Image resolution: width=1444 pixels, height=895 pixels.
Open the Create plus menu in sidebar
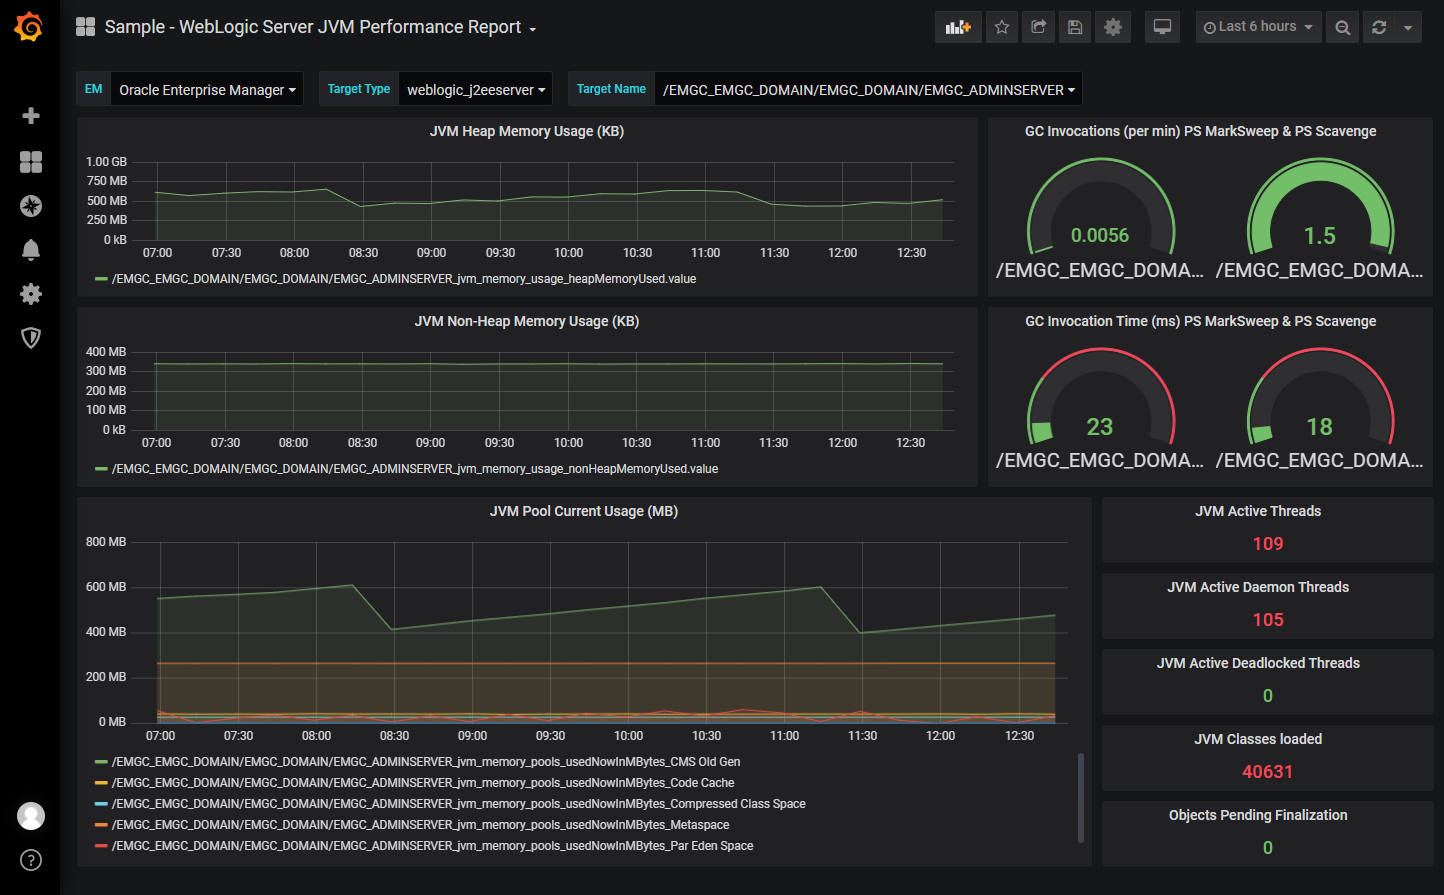point(31,116)
